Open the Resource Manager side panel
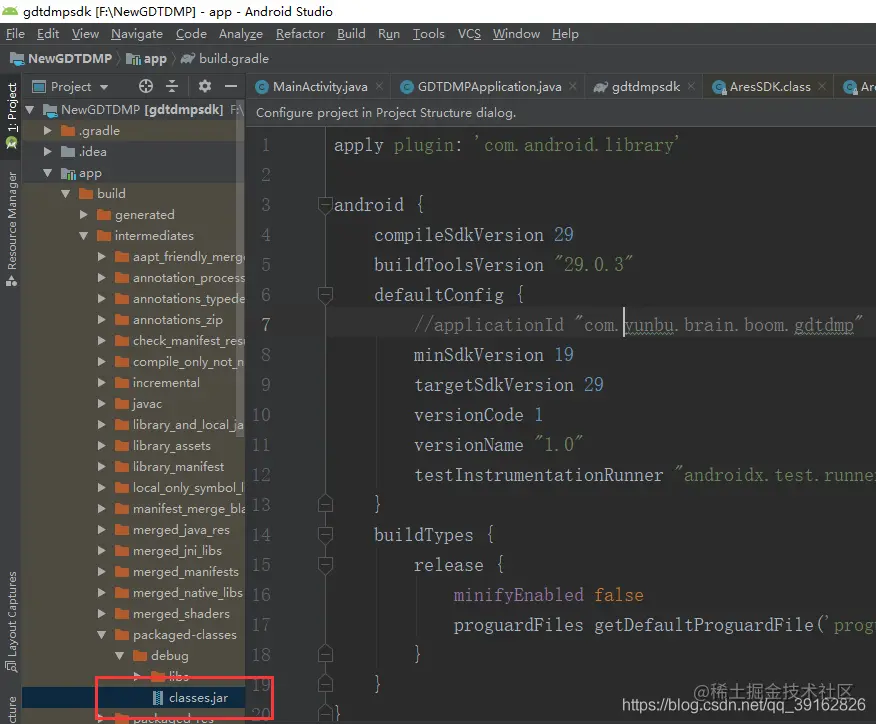 click(x=11, y=228)
